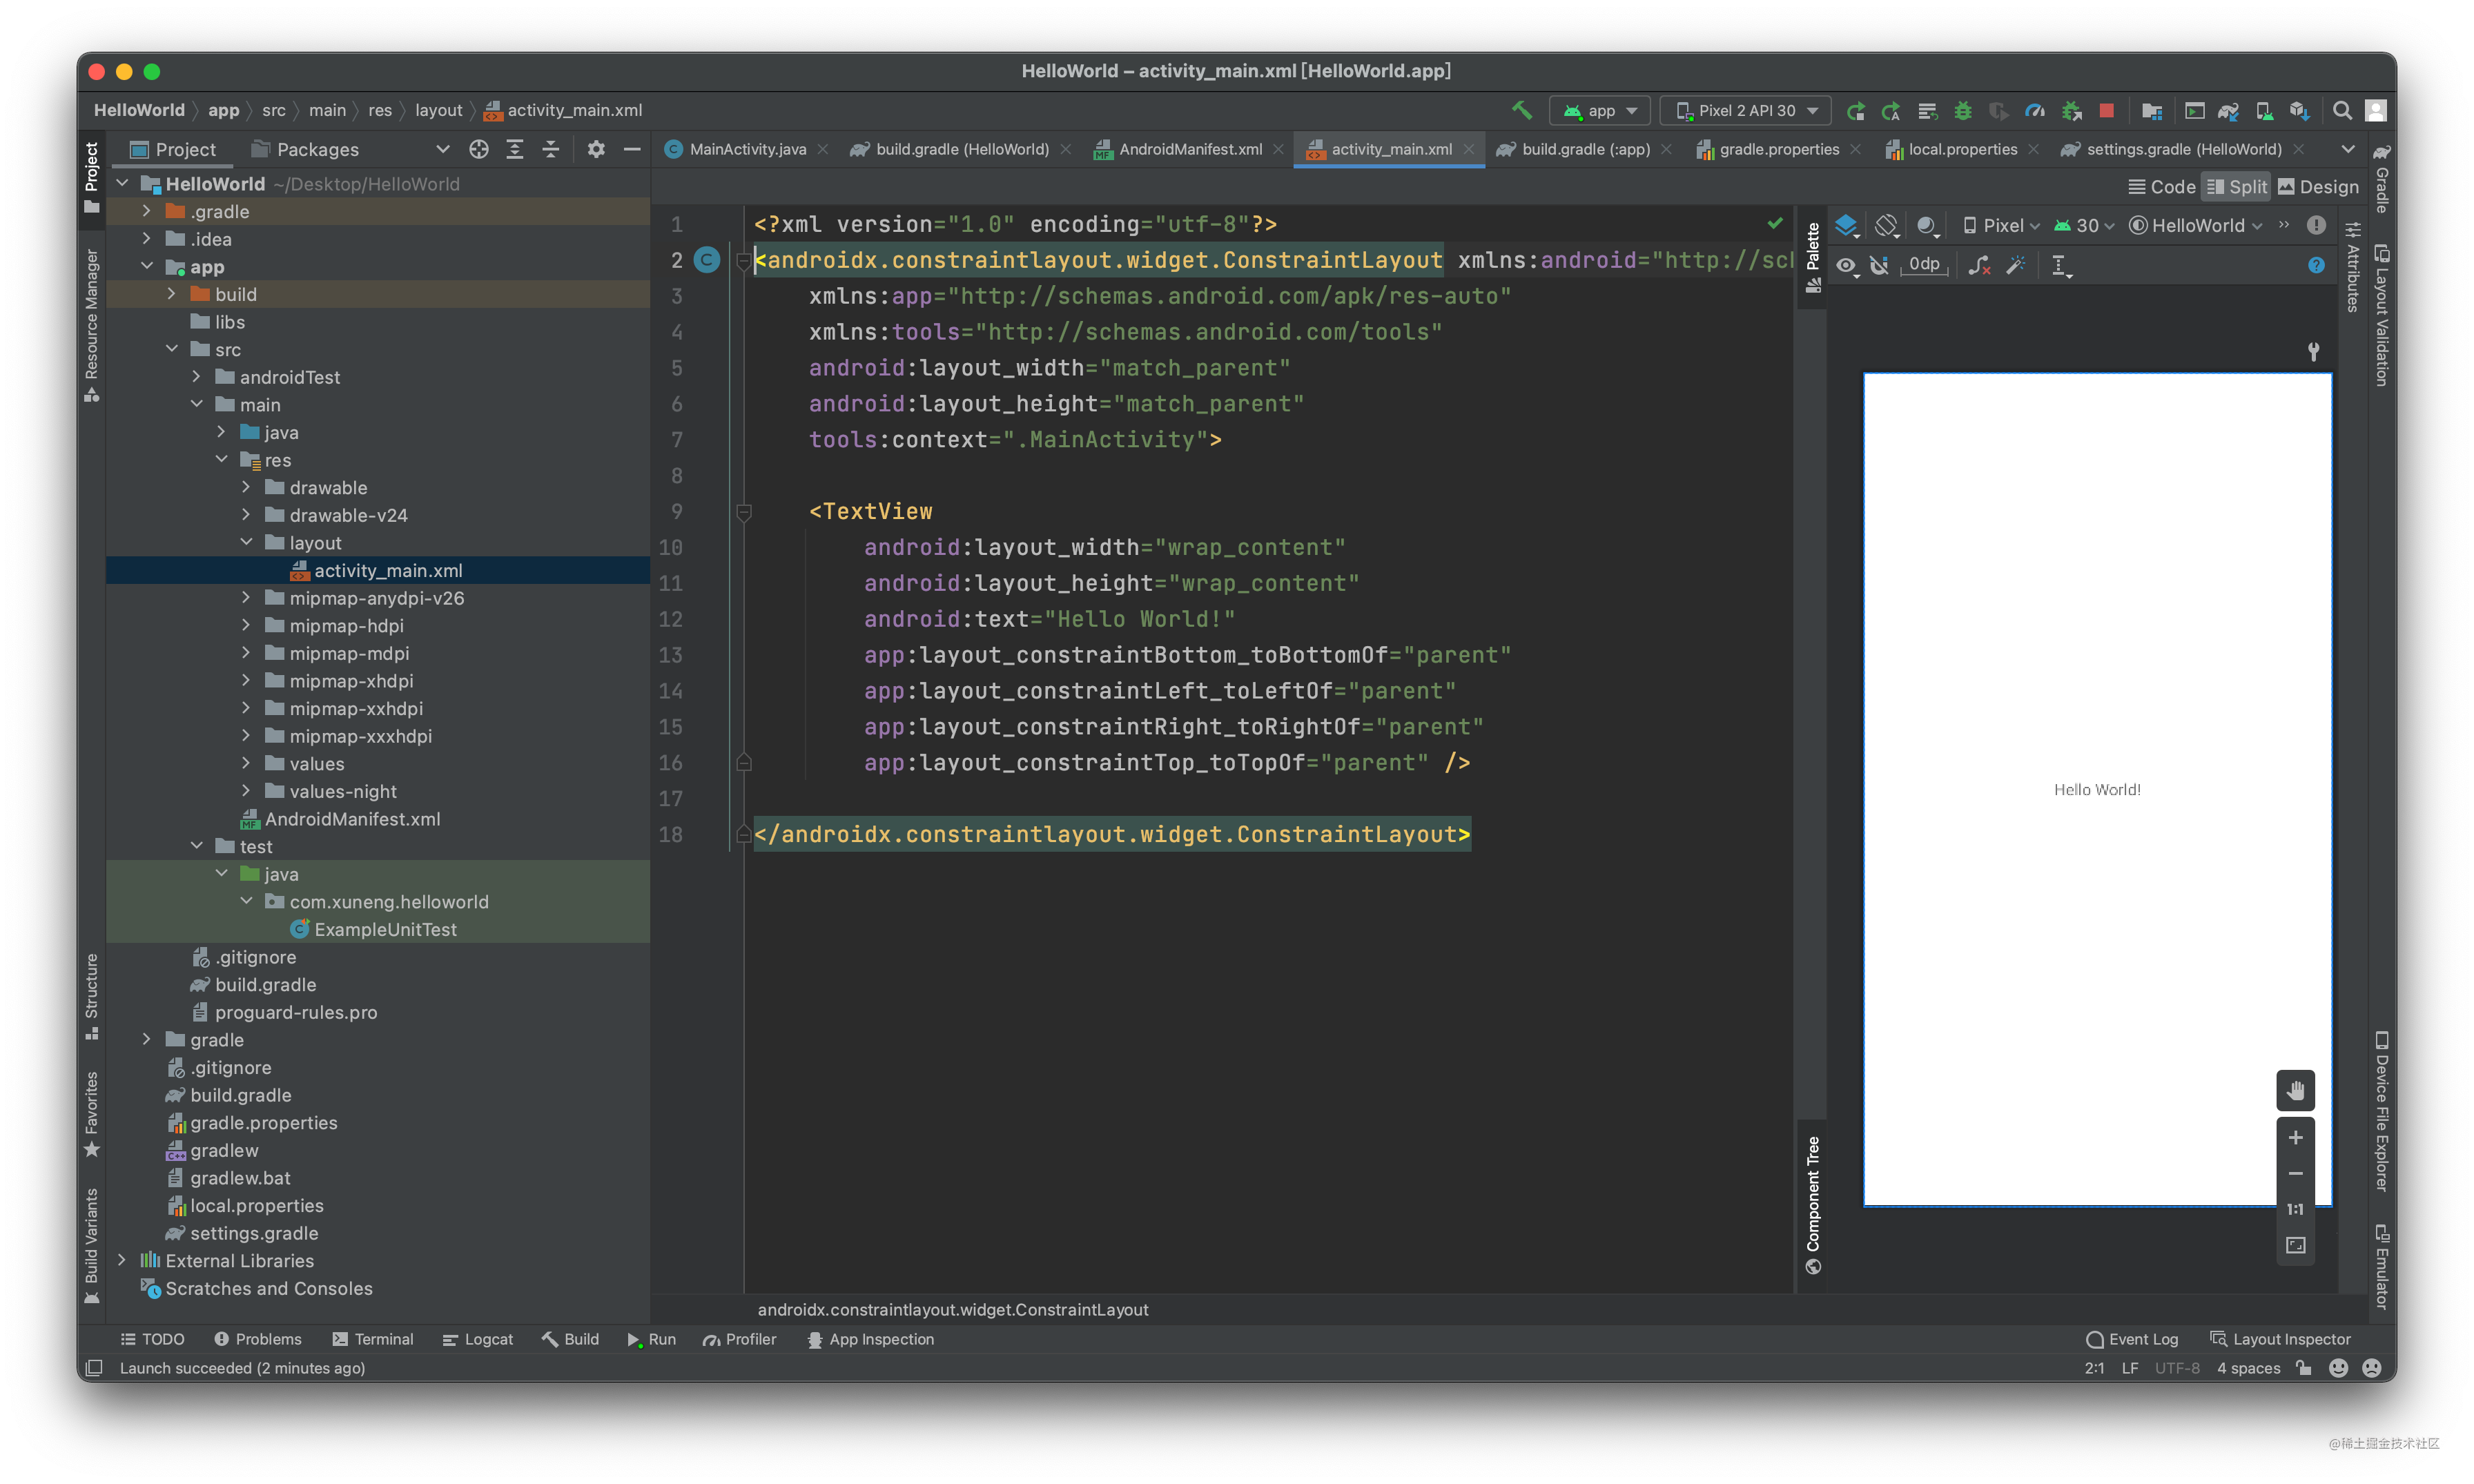This screenshot has width=2474, height=1484.
Task: Open the Profiler gauge icon in toolbar
Action: [2034, 110]
